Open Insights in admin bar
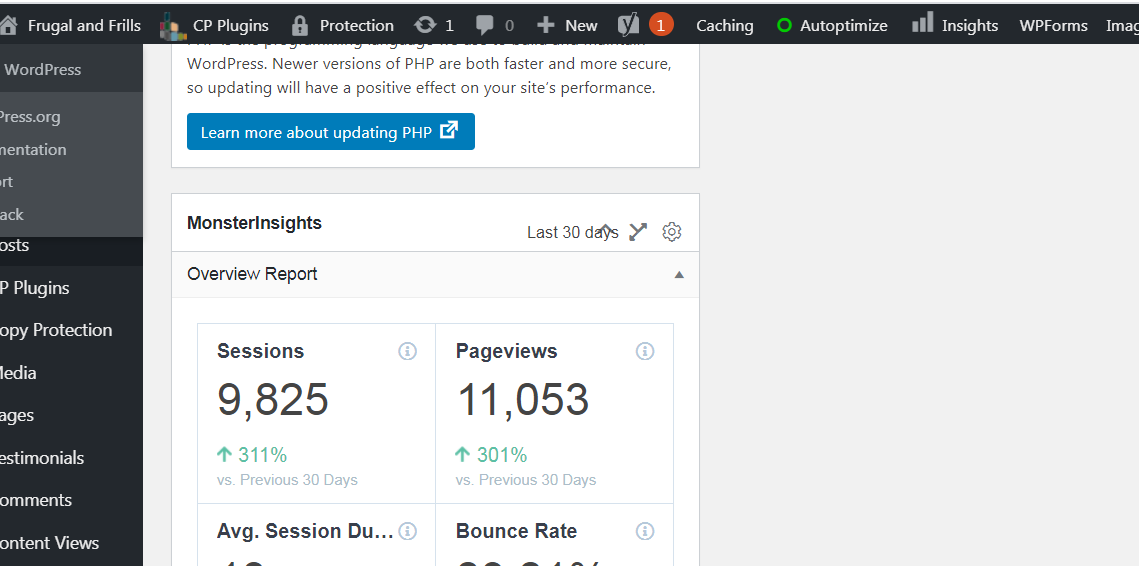Viewport: 1139px width, 566px height. [x=954, y=25]
